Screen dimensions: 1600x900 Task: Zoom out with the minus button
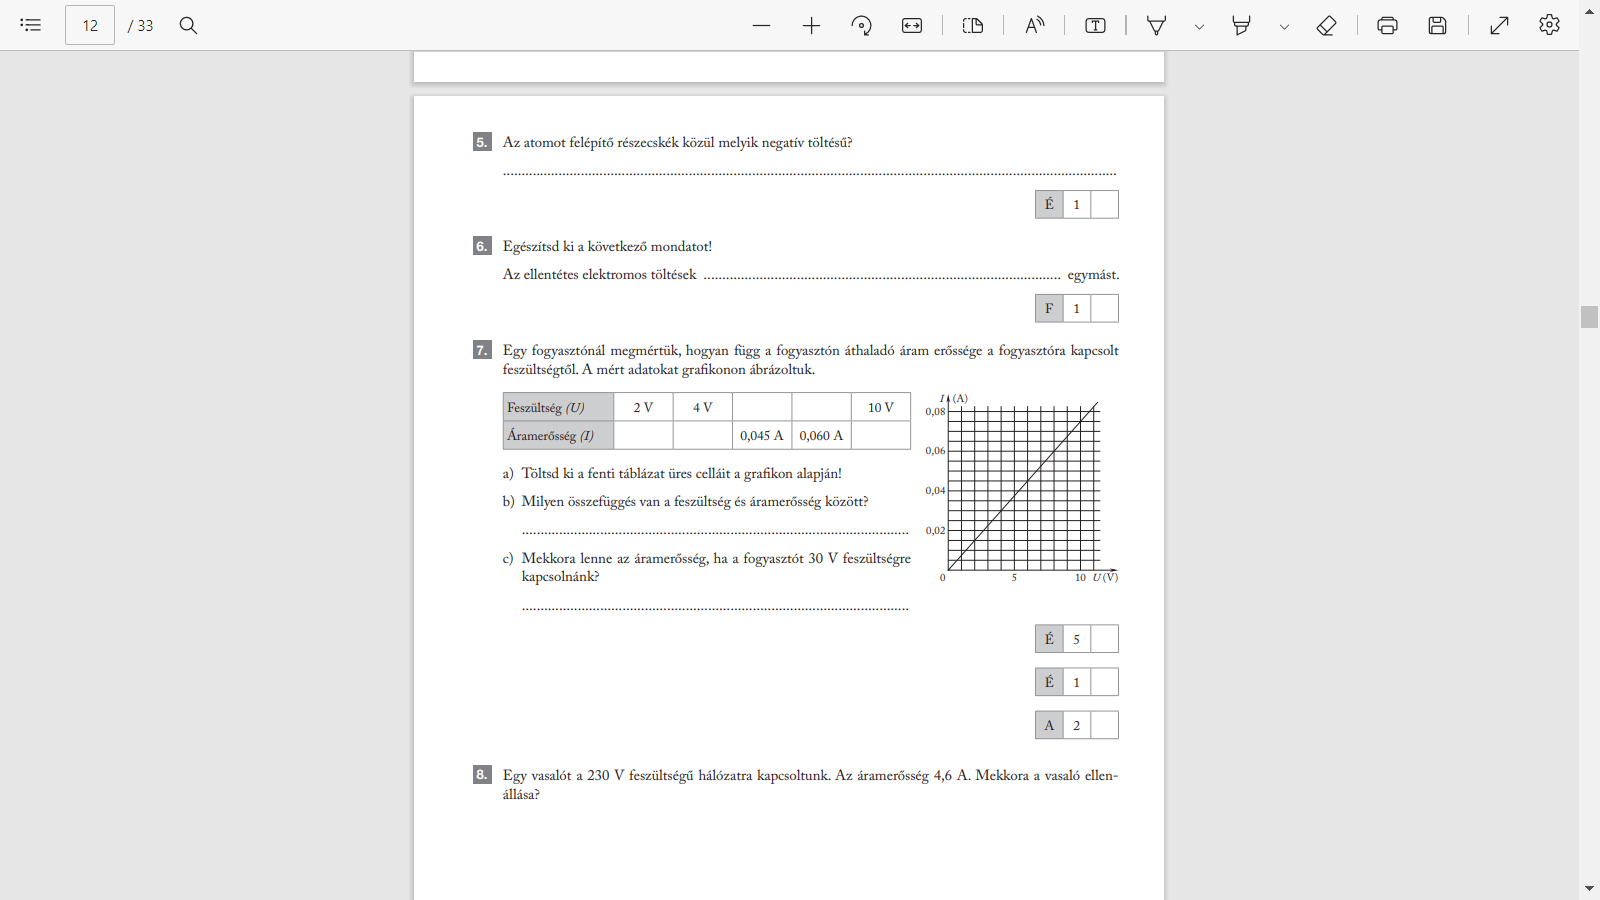click(761, 26)
